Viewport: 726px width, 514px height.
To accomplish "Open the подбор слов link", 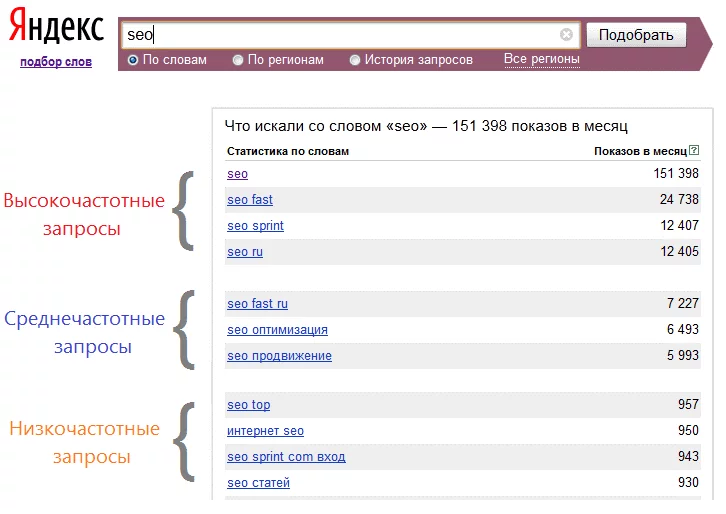I will pos(56,62).
